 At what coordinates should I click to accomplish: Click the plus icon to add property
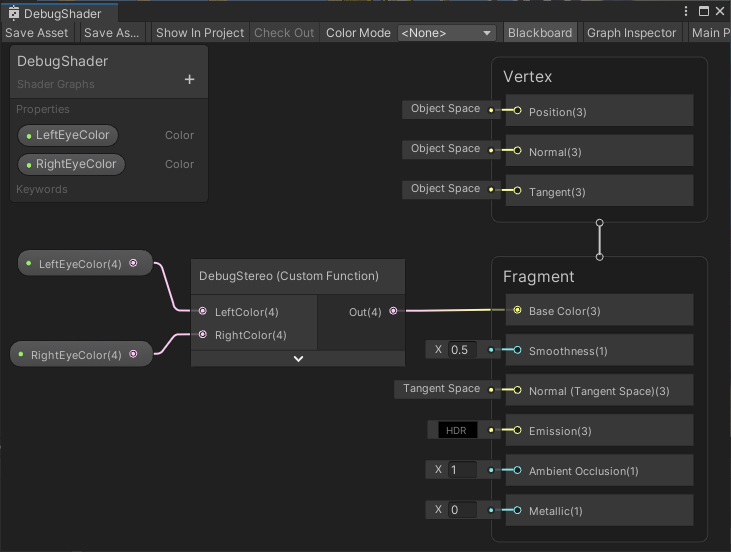click(189, 80)
